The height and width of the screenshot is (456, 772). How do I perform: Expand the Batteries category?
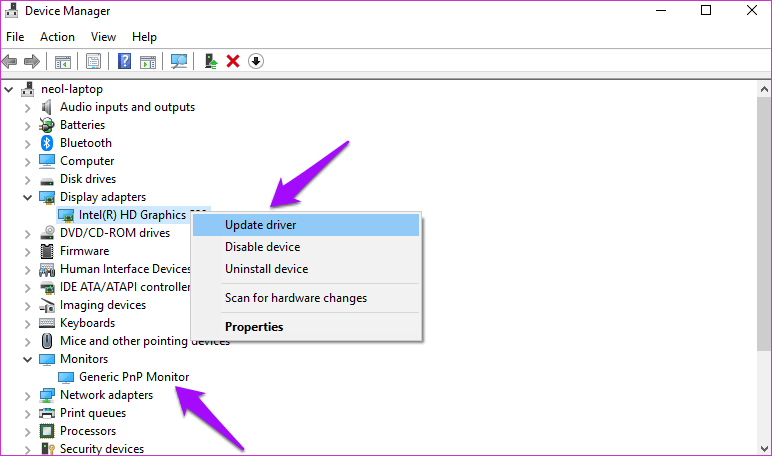tap(28, 126)
